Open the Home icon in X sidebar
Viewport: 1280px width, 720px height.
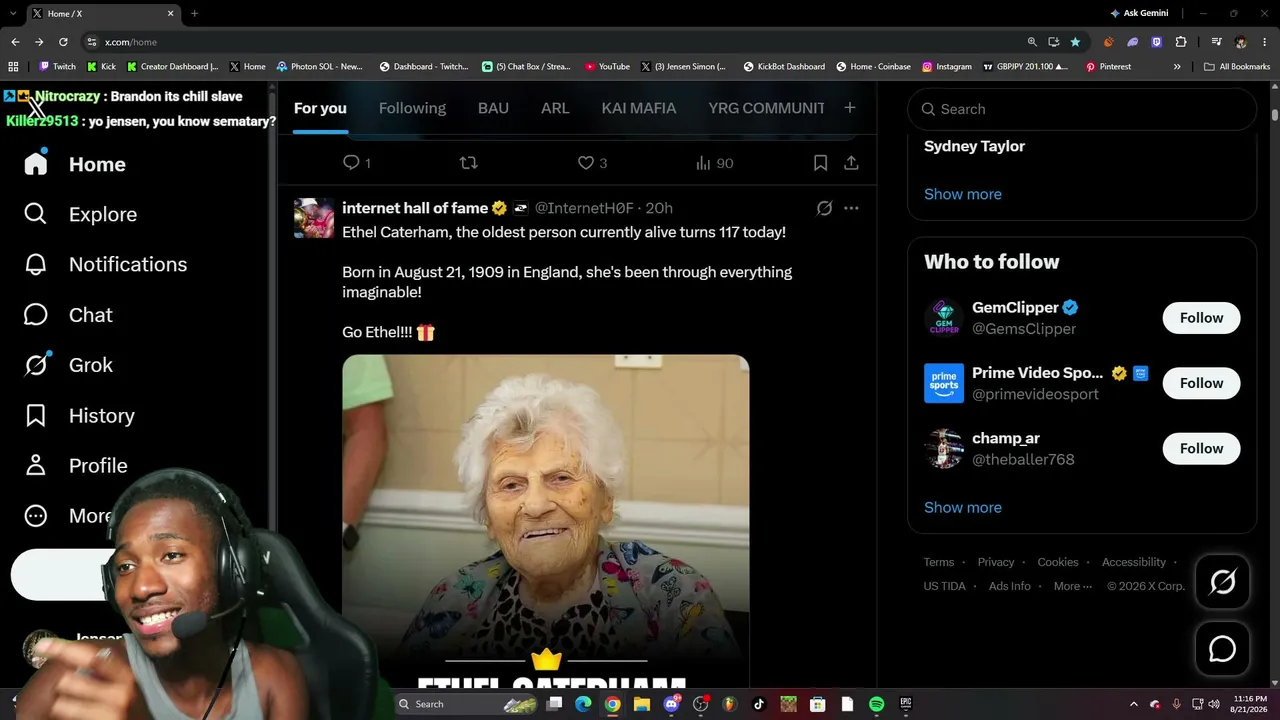[36, 163]
